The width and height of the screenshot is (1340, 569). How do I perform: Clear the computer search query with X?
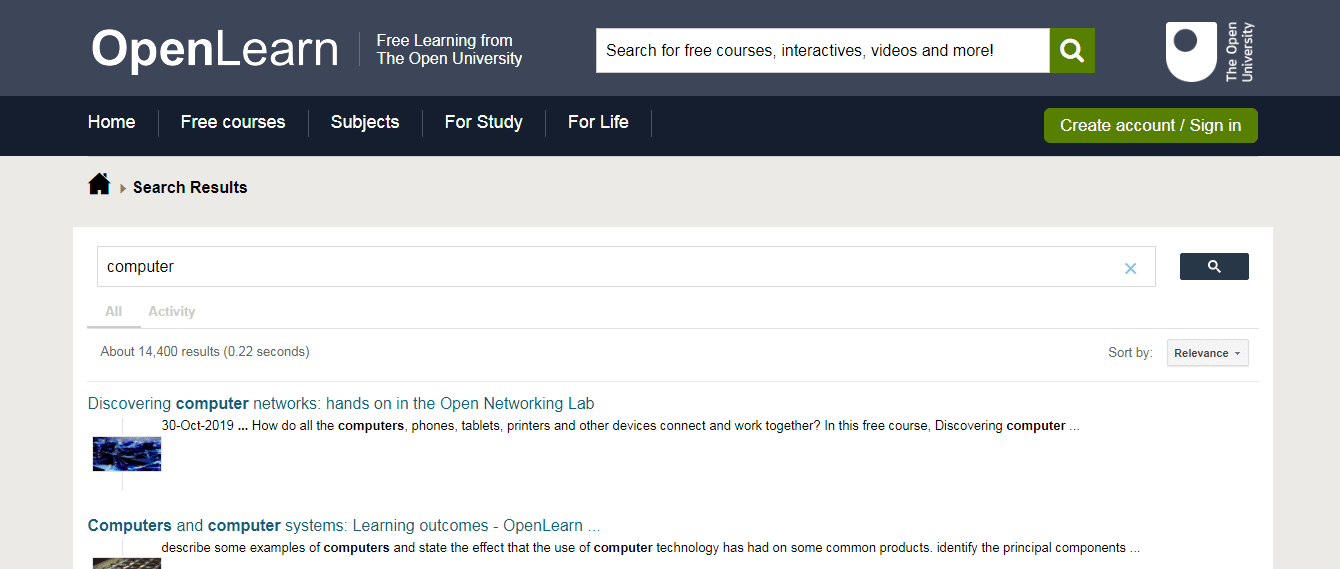point(1130,268)
